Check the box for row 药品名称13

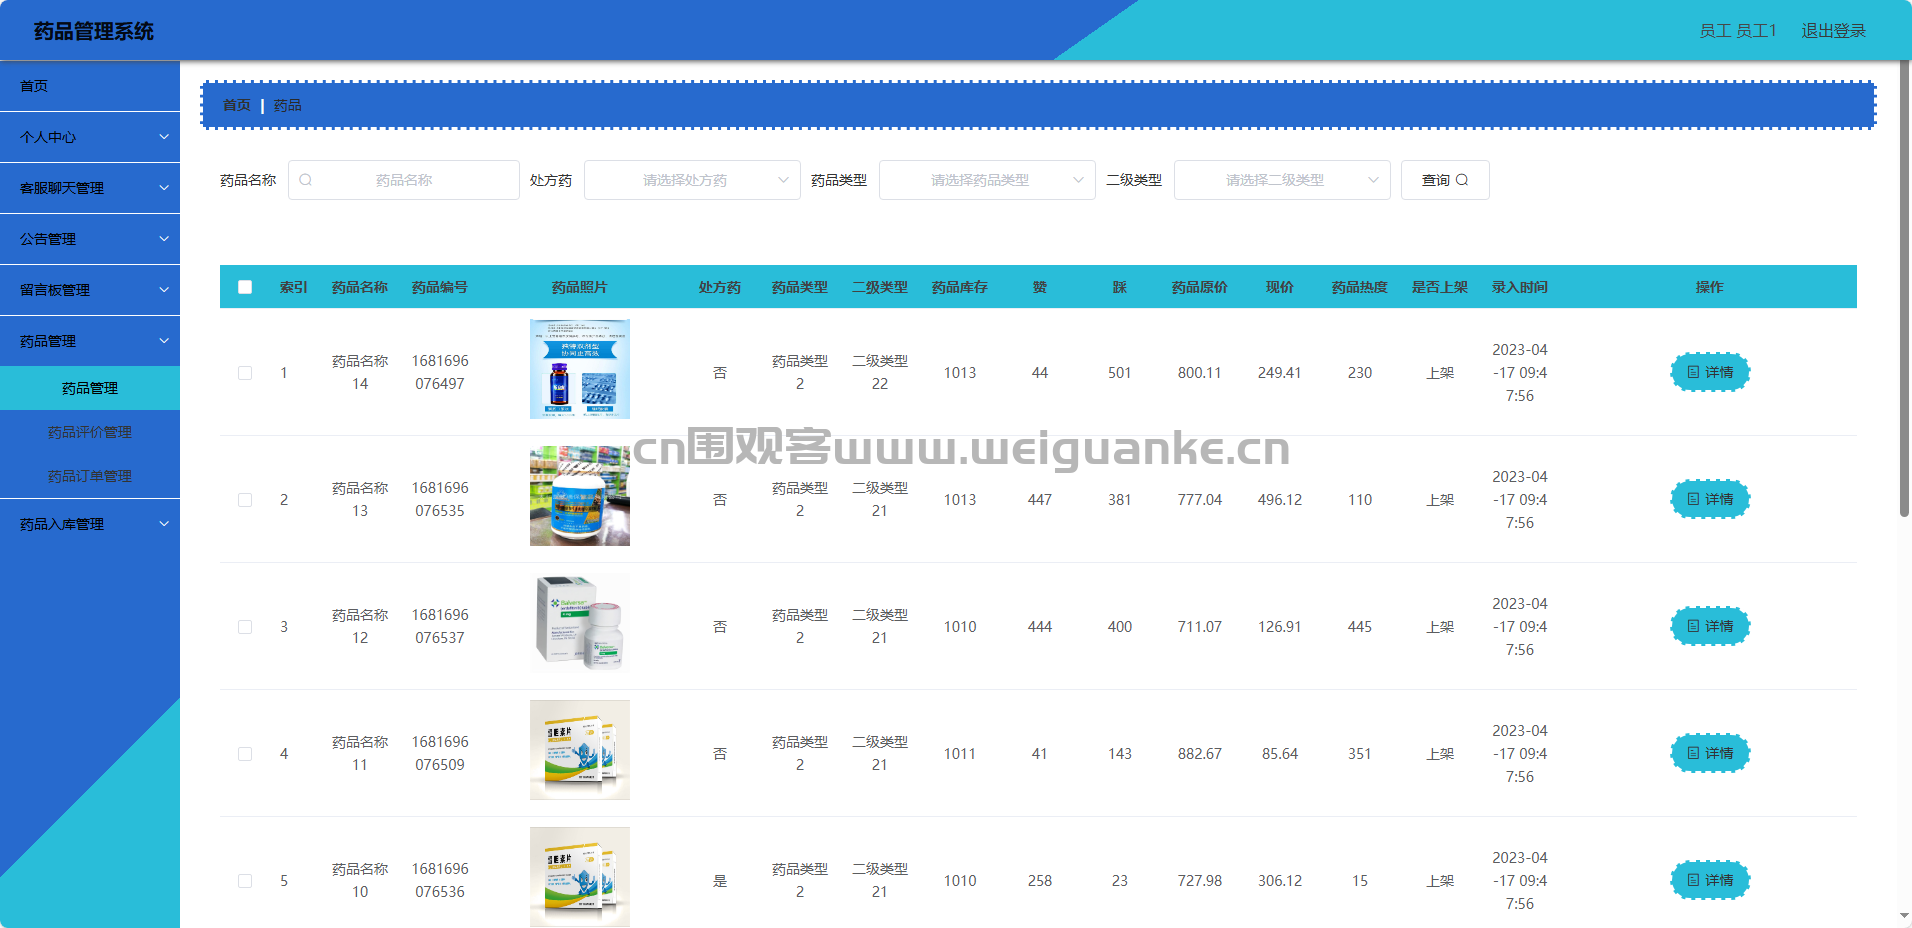pyautogui.click(x=245, y=500)
